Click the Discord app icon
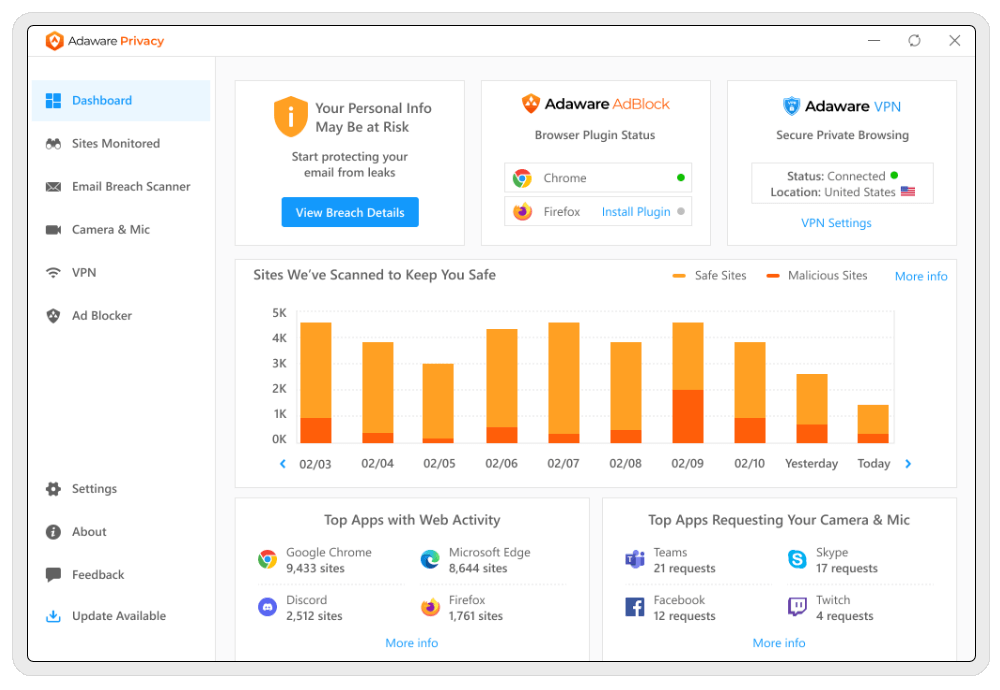 267,607
